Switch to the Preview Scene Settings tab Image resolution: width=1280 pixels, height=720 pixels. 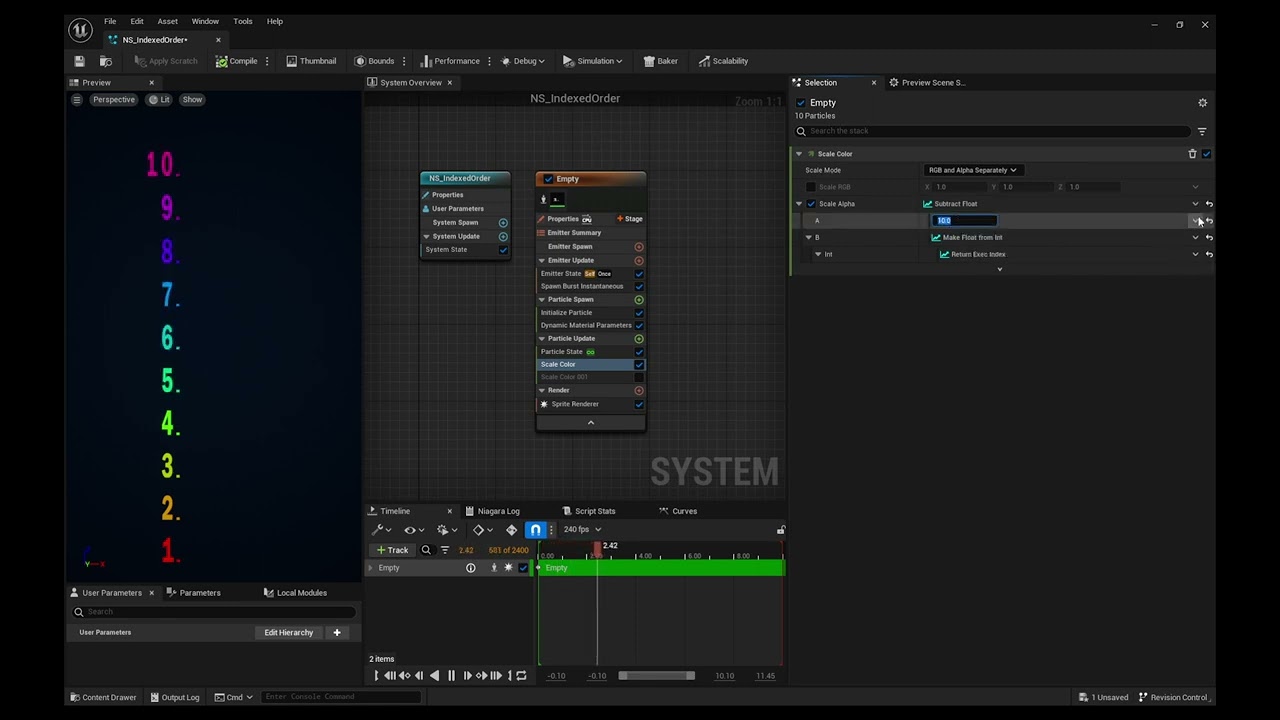[927, 83]
